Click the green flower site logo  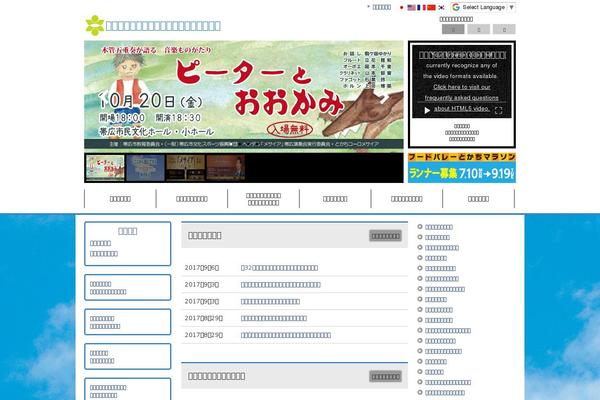click(95, 25)
